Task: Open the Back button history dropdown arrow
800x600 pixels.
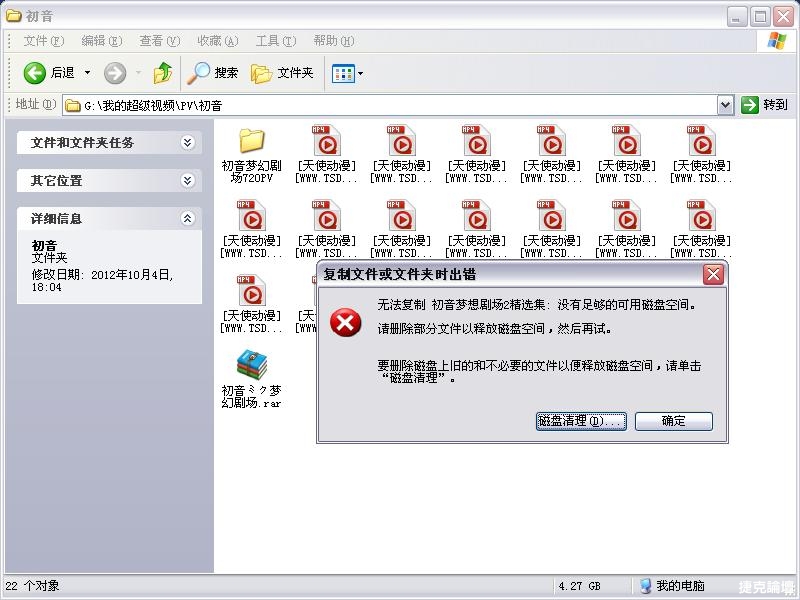Action: point(87,73)
